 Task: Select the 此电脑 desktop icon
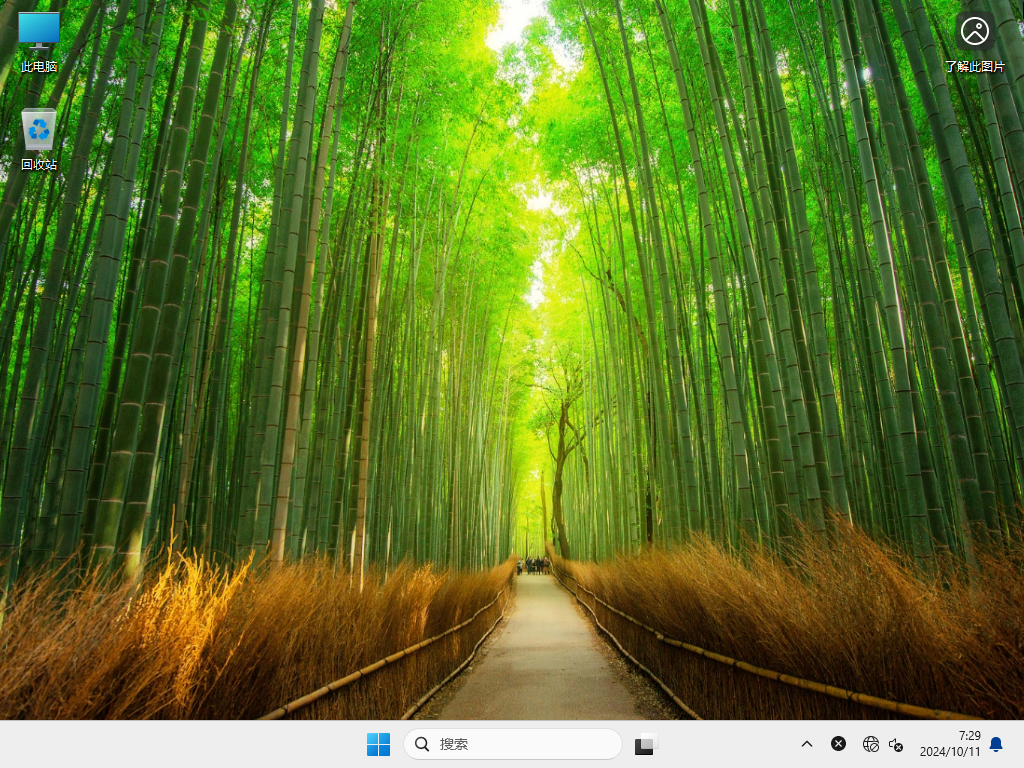point(39,31)
